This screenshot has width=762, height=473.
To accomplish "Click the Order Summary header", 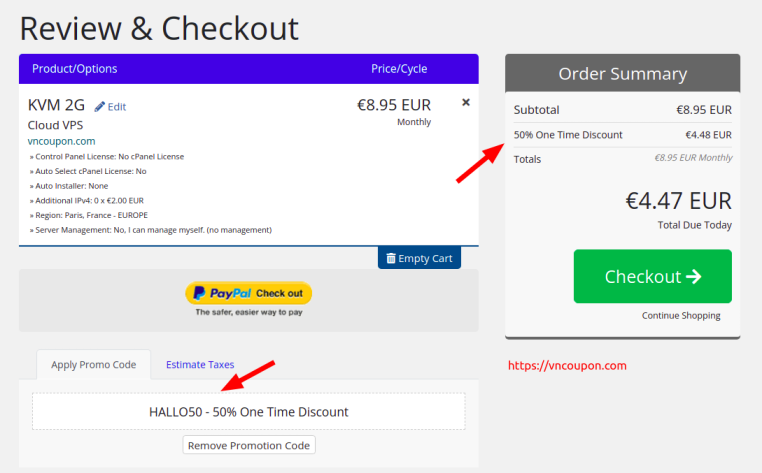I will click(623, 73).
